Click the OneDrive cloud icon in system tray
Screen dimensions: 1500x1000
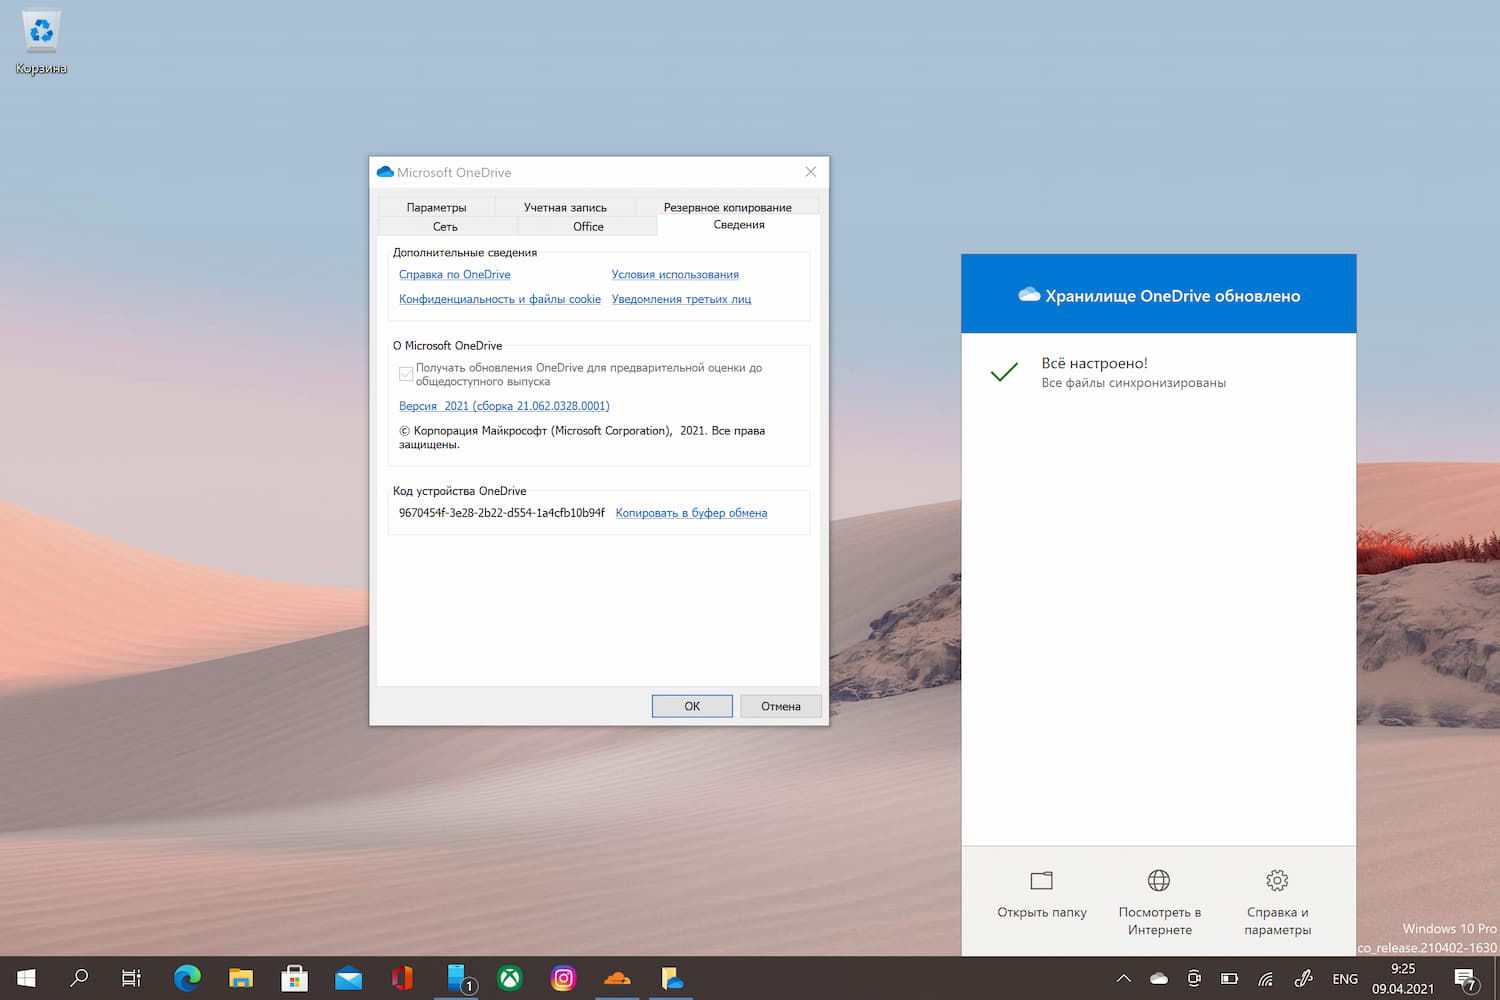[x=1159, y=978]
